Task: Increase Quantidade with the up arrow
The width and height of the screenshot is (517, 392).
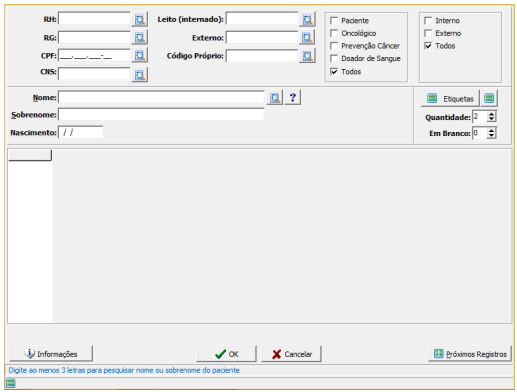Action: click(x=491, y=114)
